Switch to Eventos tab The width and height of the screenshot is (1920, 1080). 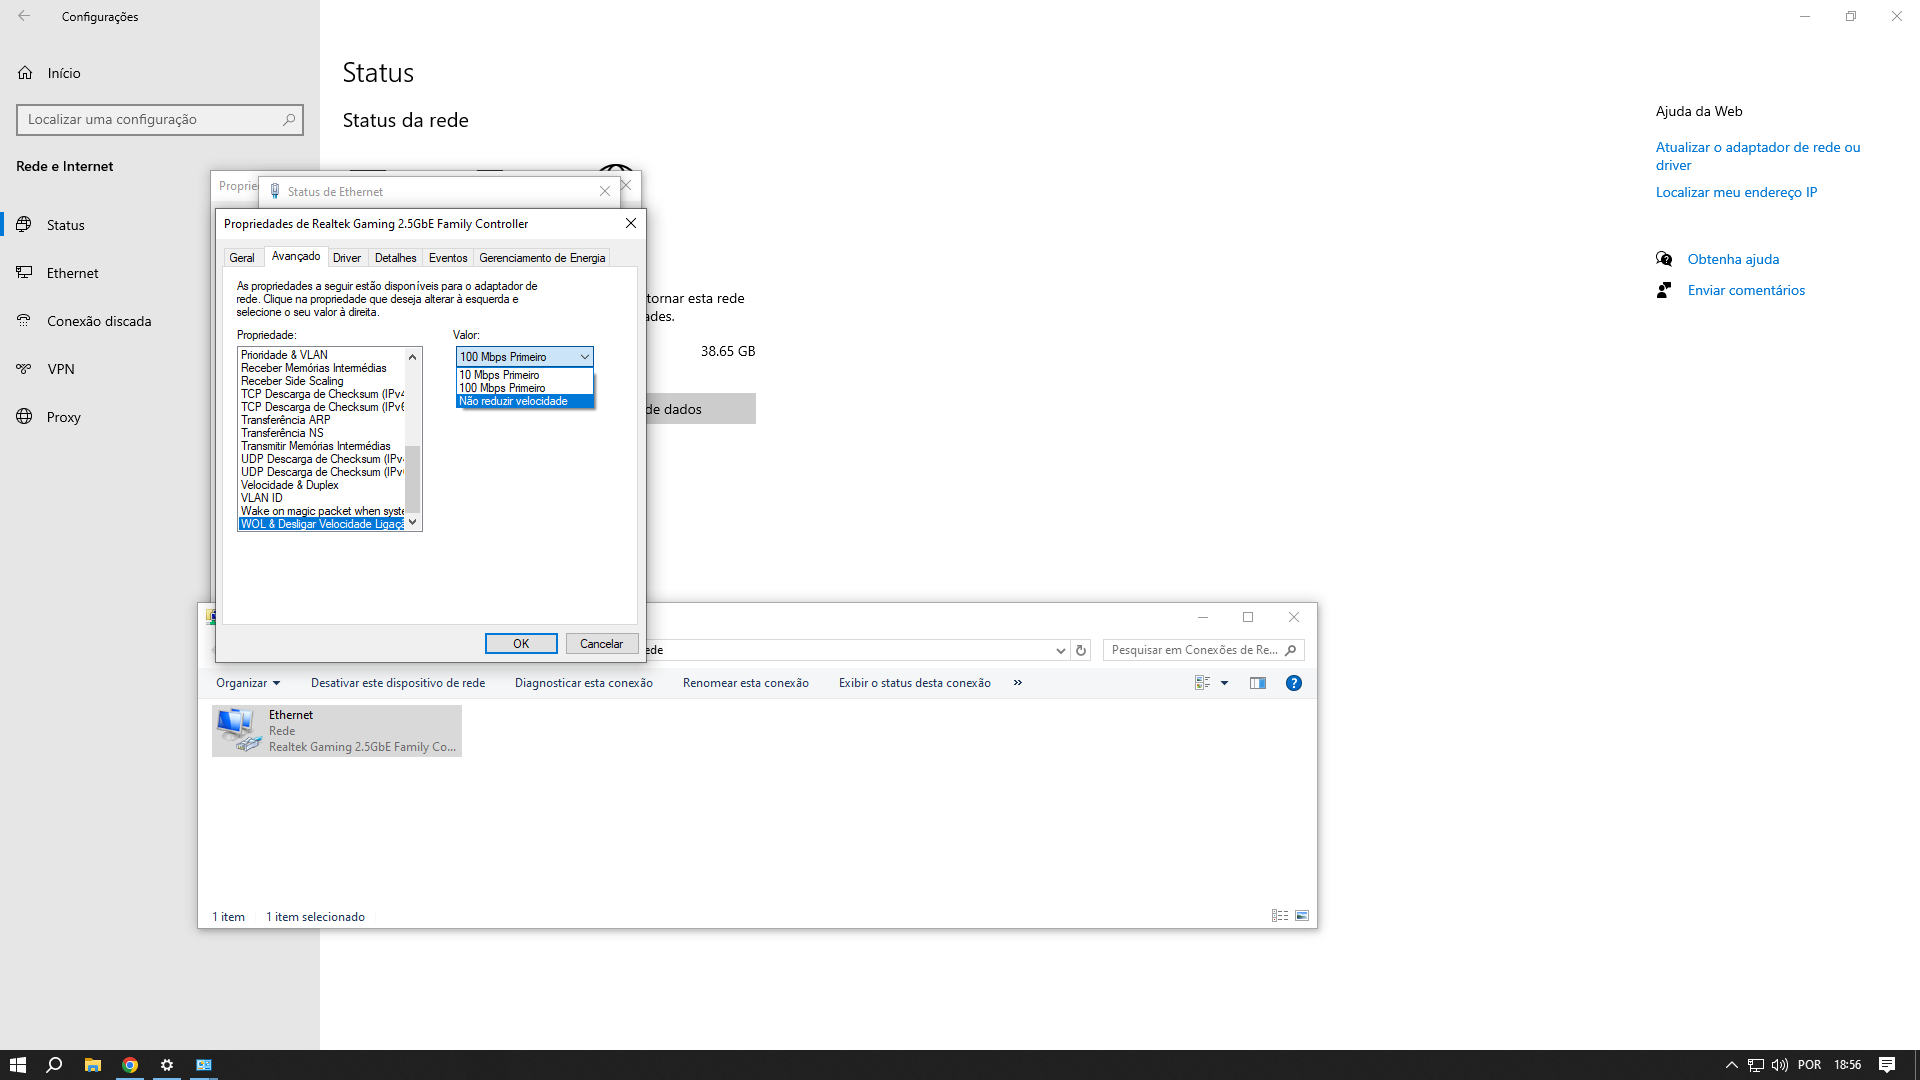click(448, 258)
